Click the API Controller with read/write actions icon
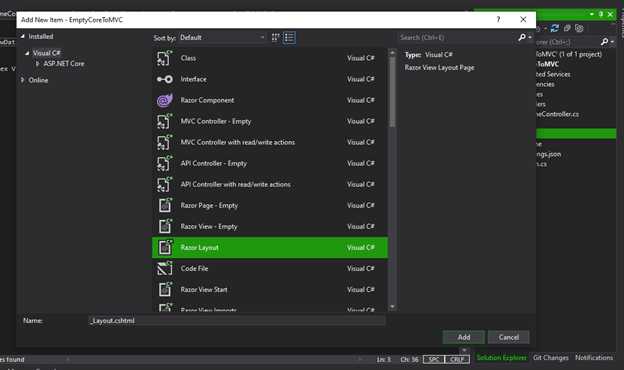This screenshot has width=624, height=370. 164,185
